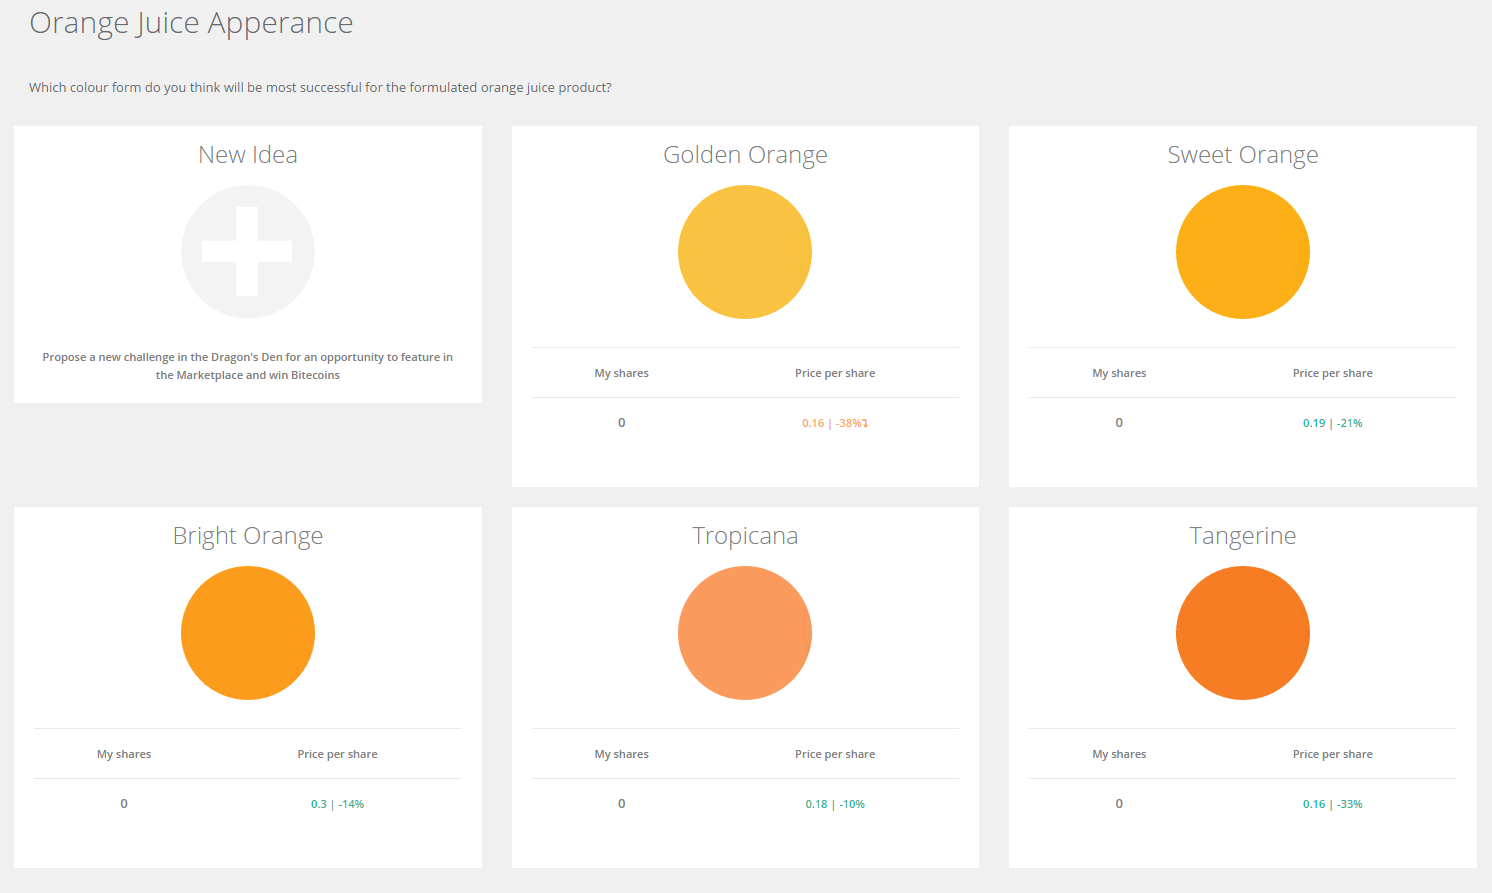Click the New Idea plus icon
This screenshot has height=893, width=1492.
(x=247, y=252)
